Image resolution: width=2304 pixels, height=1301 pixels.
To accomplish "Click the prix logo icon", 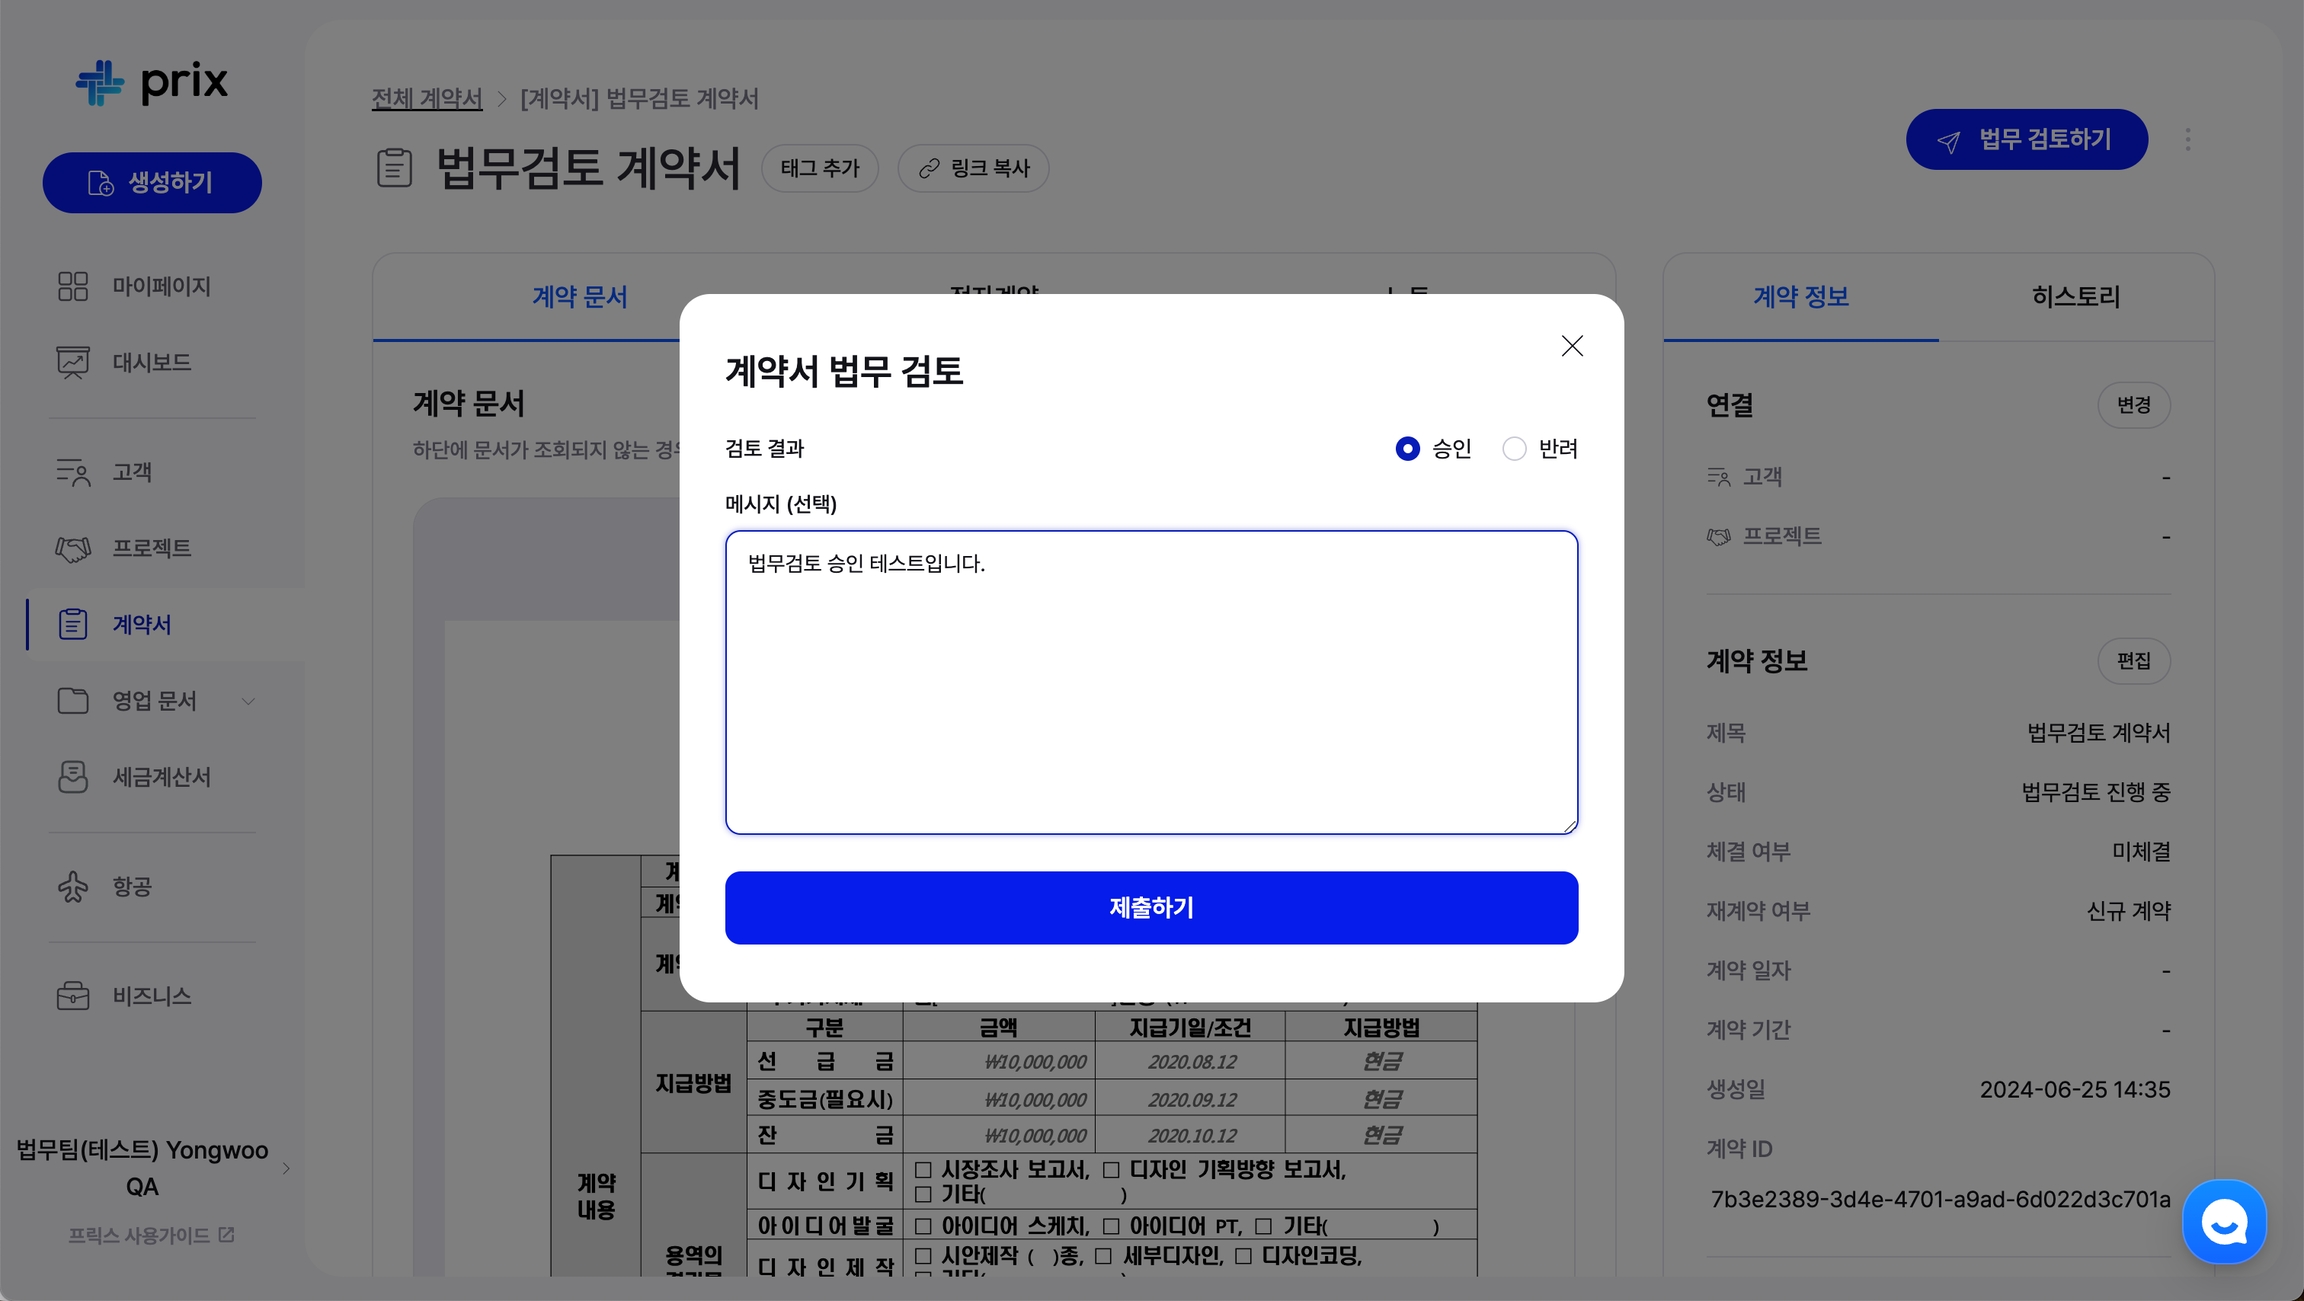I will click(100, 82).
